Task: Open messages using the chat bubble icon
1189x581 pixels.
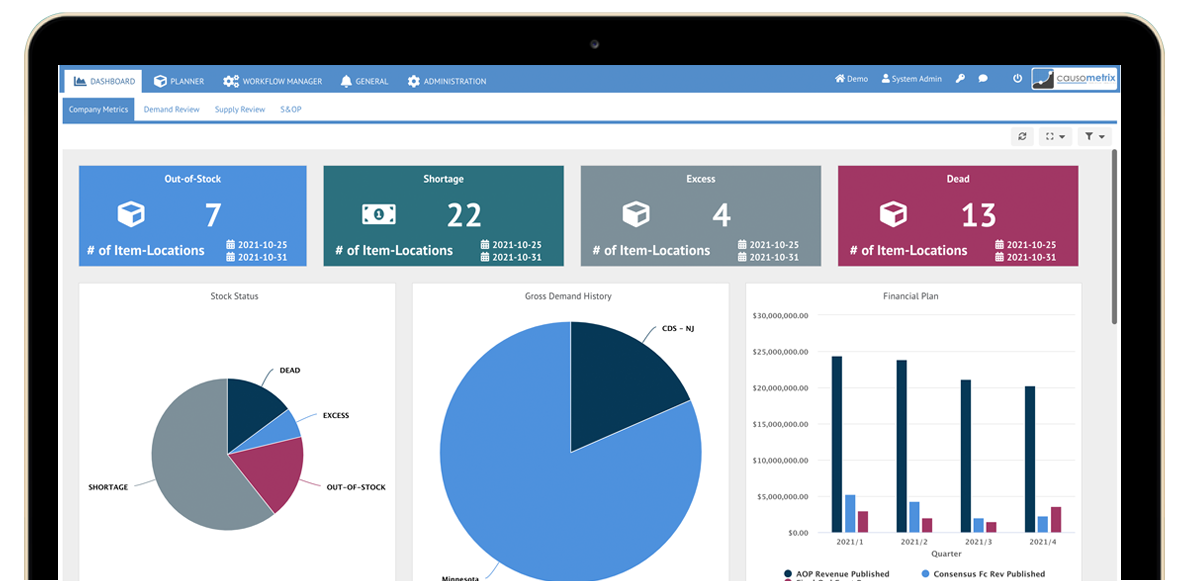Action: click(x=983, y=78)
